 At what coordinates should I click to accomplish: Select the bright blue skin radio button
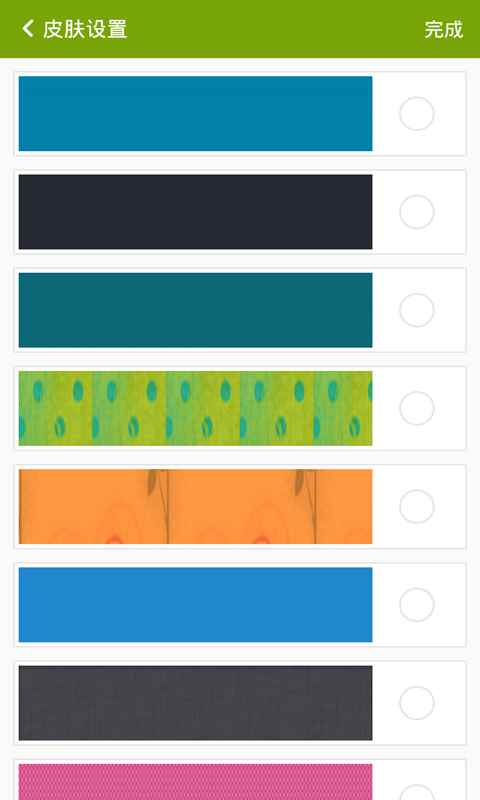tap(417, 605)
